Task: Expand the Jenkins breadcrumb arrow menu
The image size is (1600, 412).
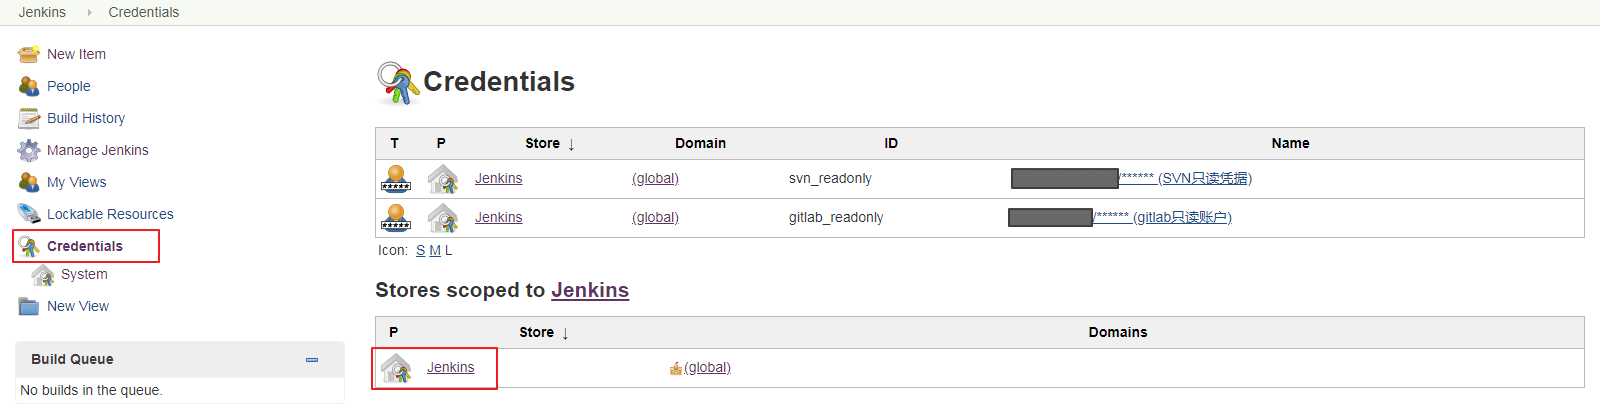Action: 89,12
